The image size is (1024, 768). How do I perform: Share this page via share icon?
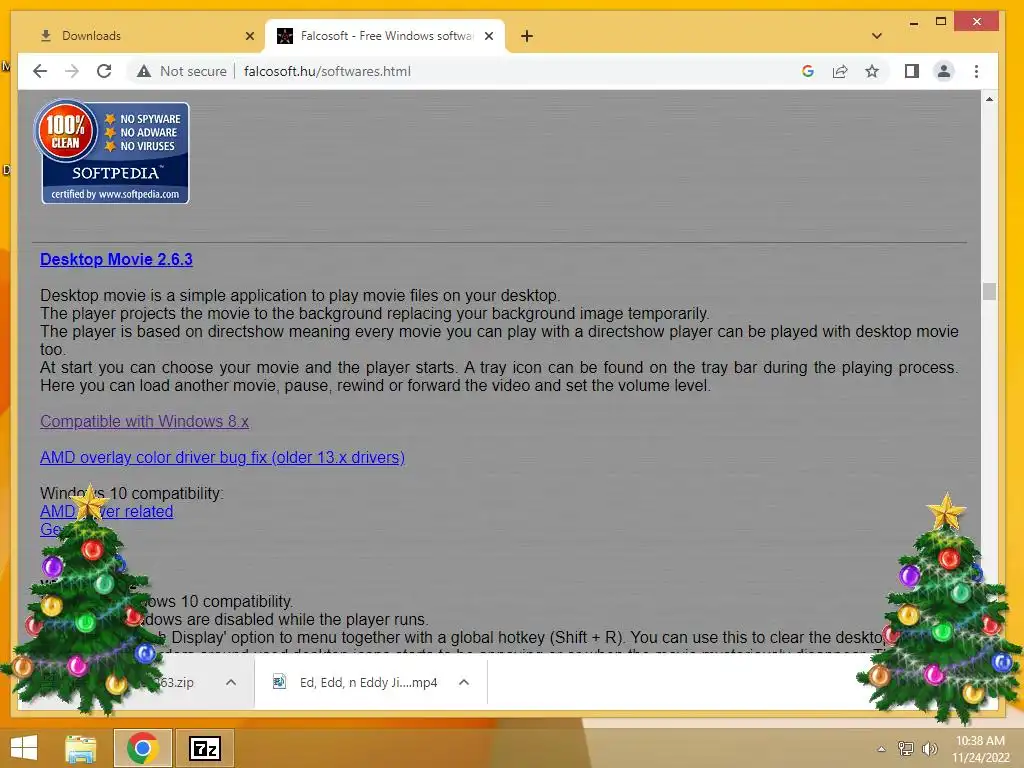(x=840, y=71)
